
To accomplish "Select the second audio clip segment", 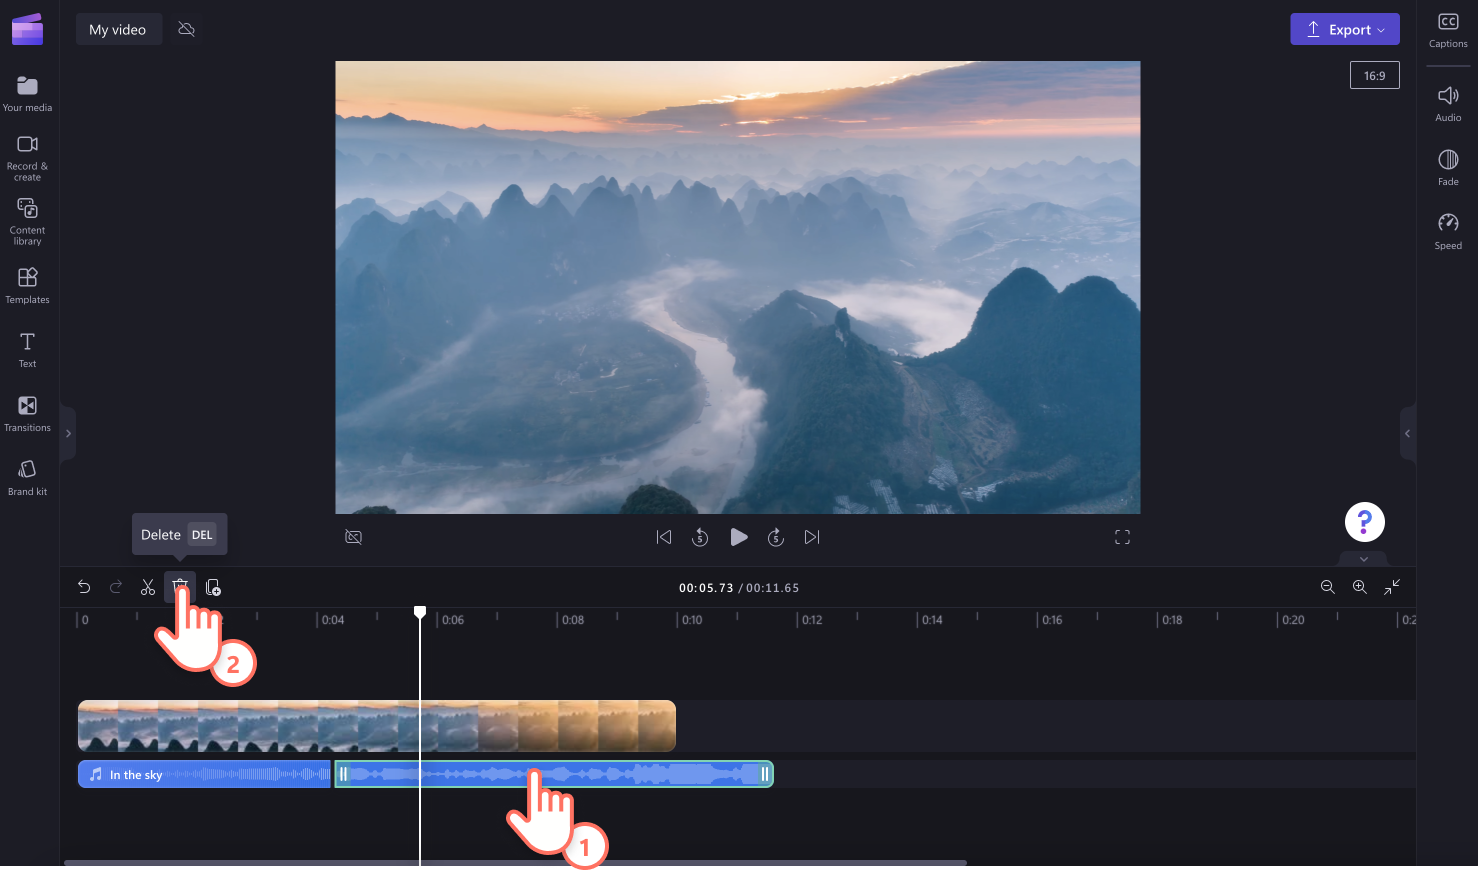I will point(554,774).
